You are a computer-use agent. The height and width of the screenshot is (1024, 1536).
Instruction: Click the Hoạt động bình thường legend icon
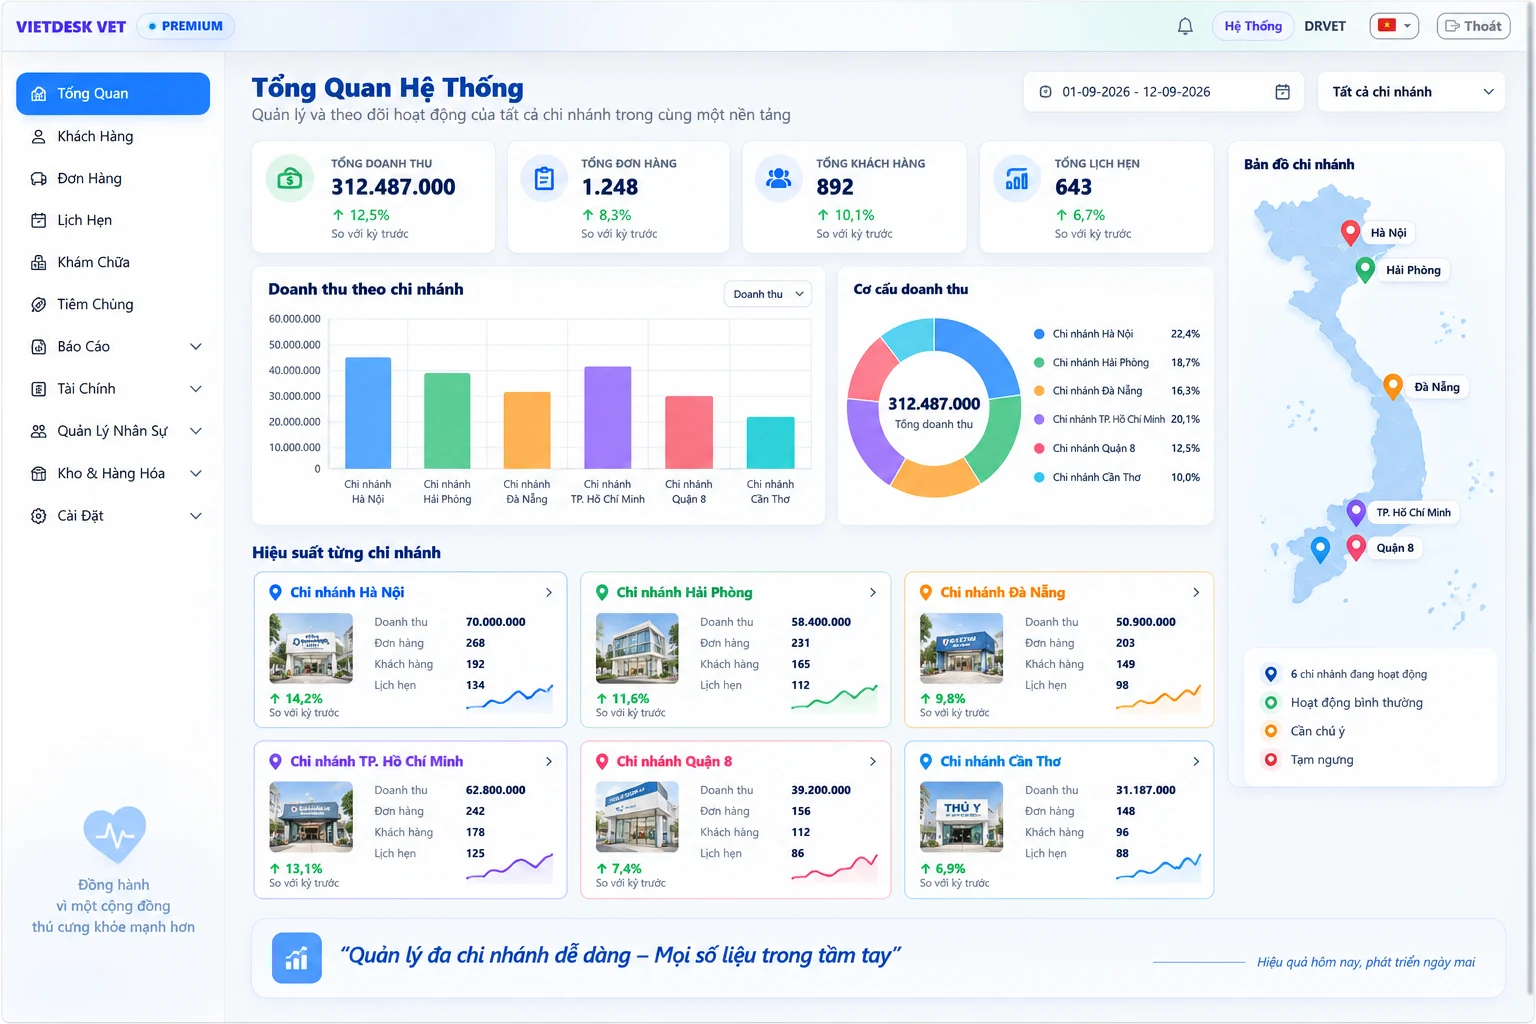pos(1271,703)
